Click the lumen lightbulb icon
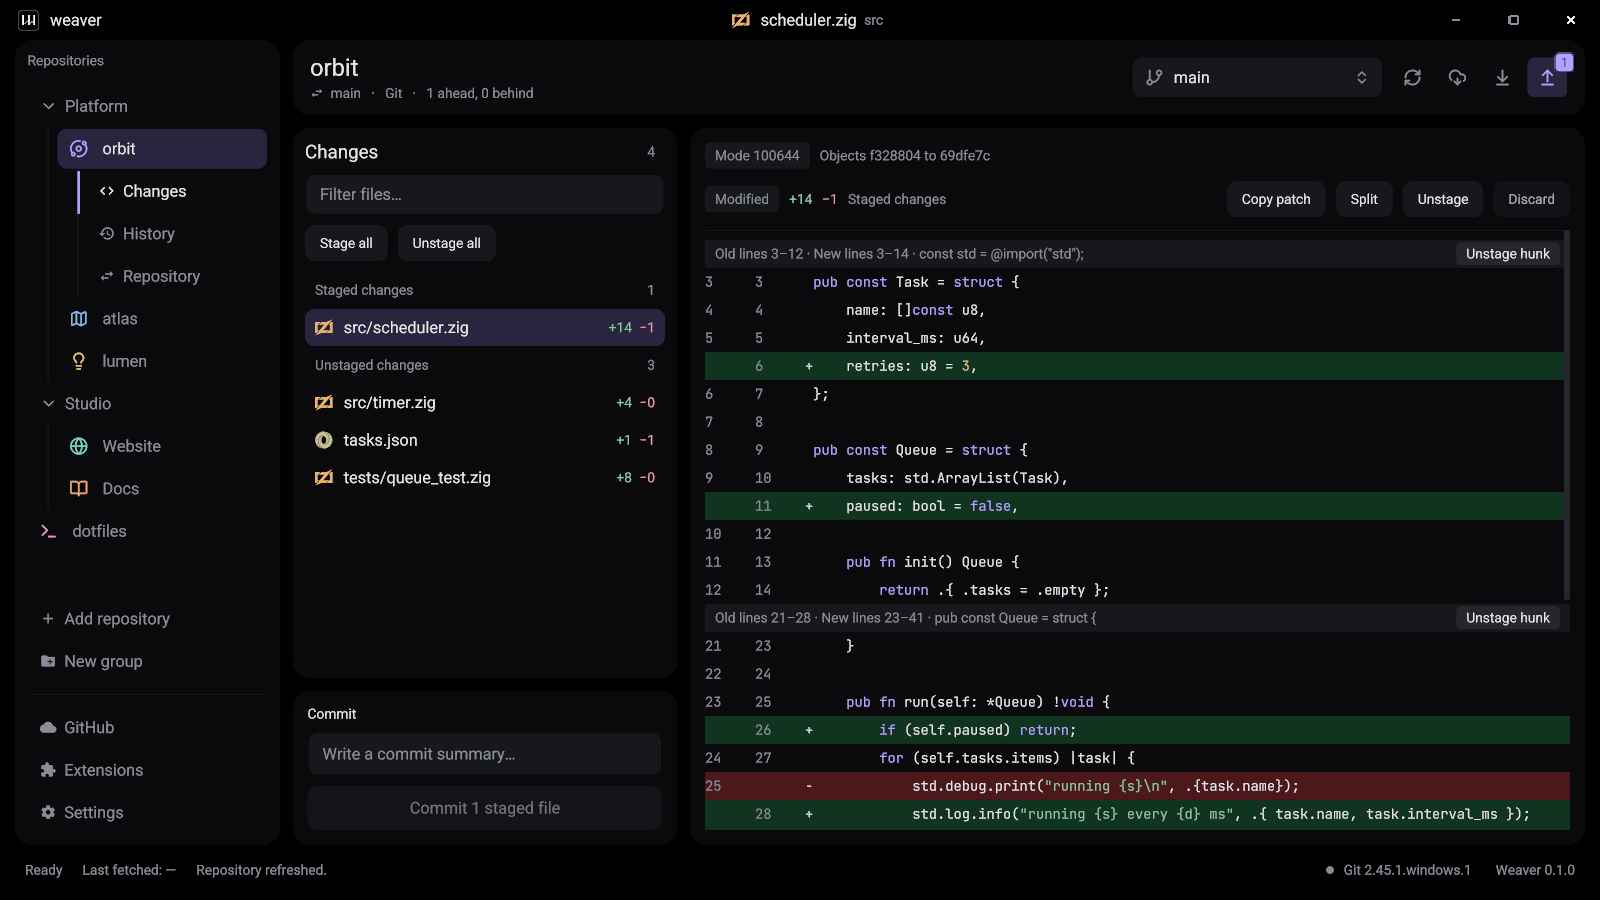Image resolution: width=1600 pixels, height=900 pixels. coord(79,361)
